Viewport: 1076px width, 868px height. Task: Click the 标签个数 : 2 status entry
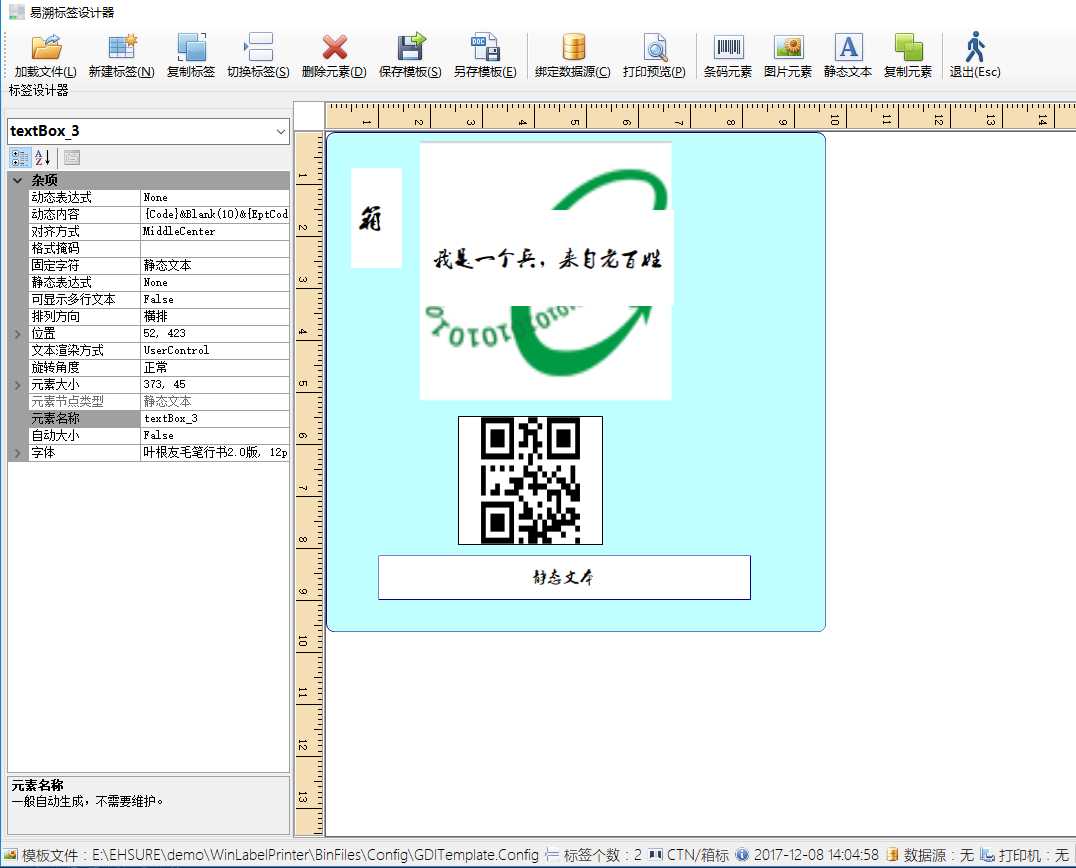pos(603,855)
